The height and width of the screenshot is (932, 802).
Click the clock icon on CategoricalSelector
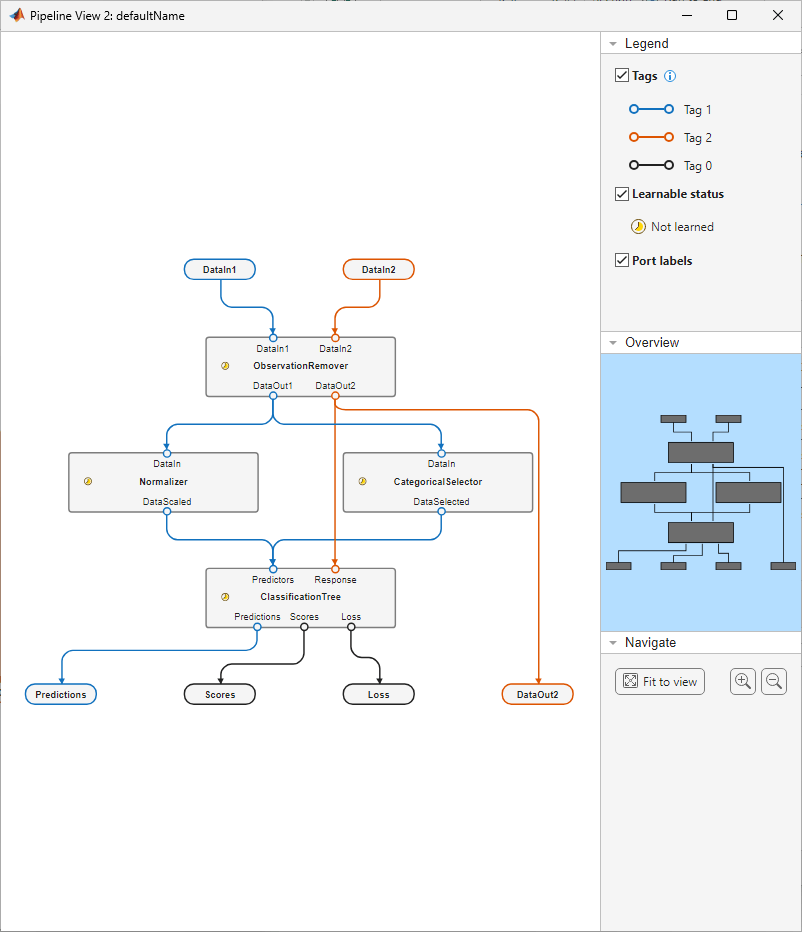click(x=362, y=481)
